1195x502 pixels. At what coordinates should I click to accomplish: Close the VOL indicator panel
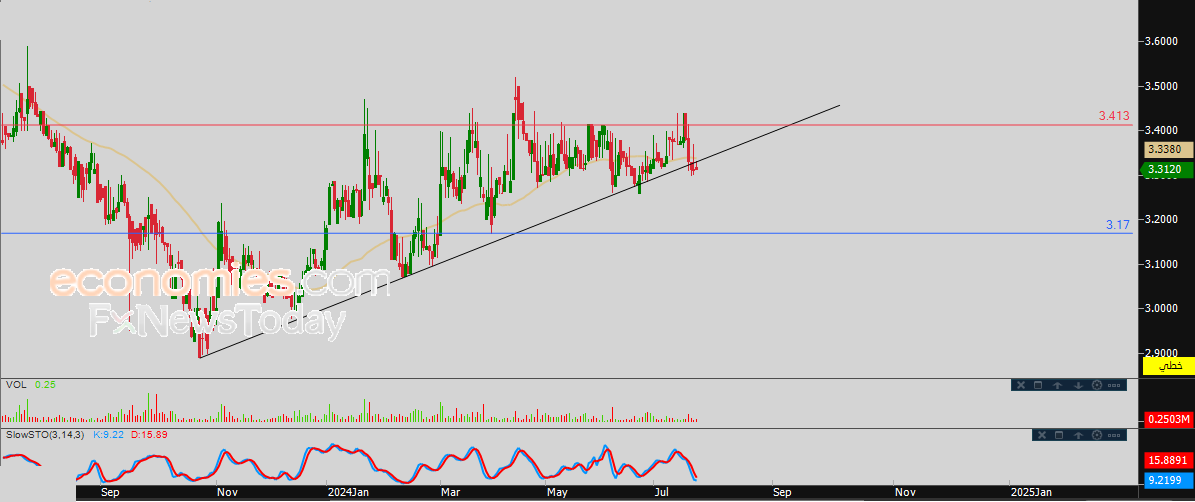[x=1021, y=385]
